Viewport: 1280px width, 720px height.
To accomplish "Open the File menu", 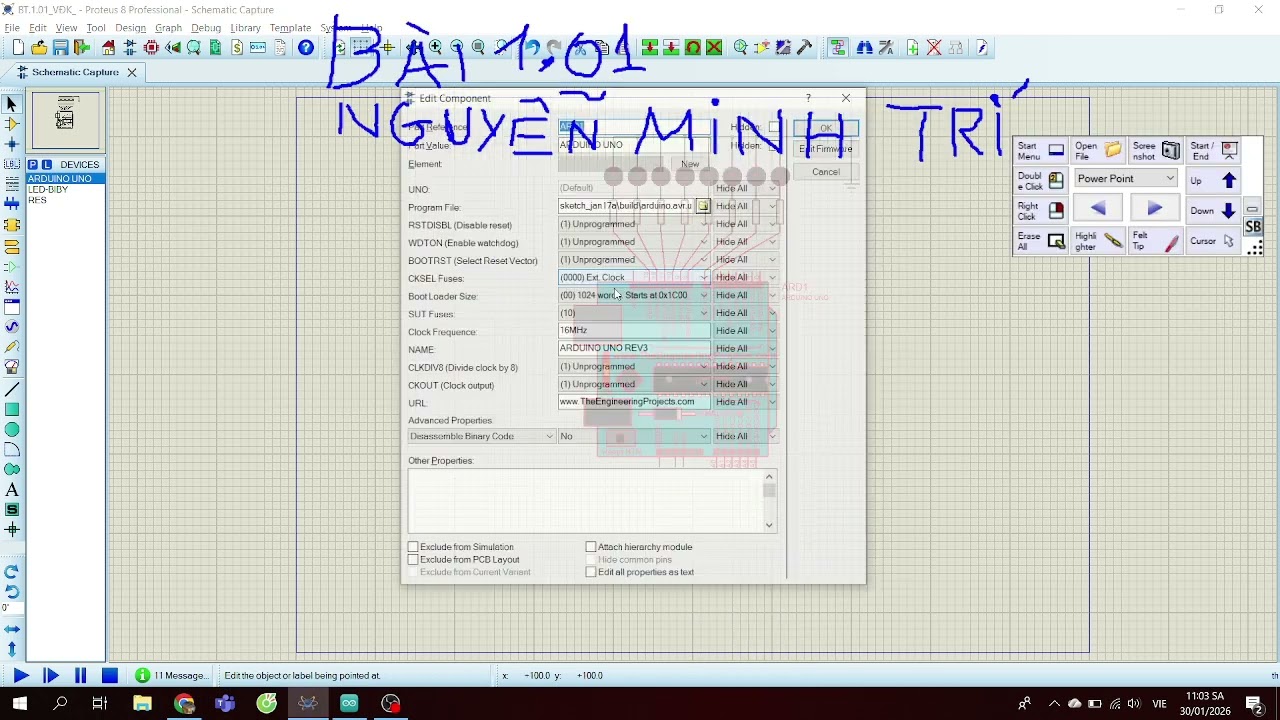I will 12,28.
